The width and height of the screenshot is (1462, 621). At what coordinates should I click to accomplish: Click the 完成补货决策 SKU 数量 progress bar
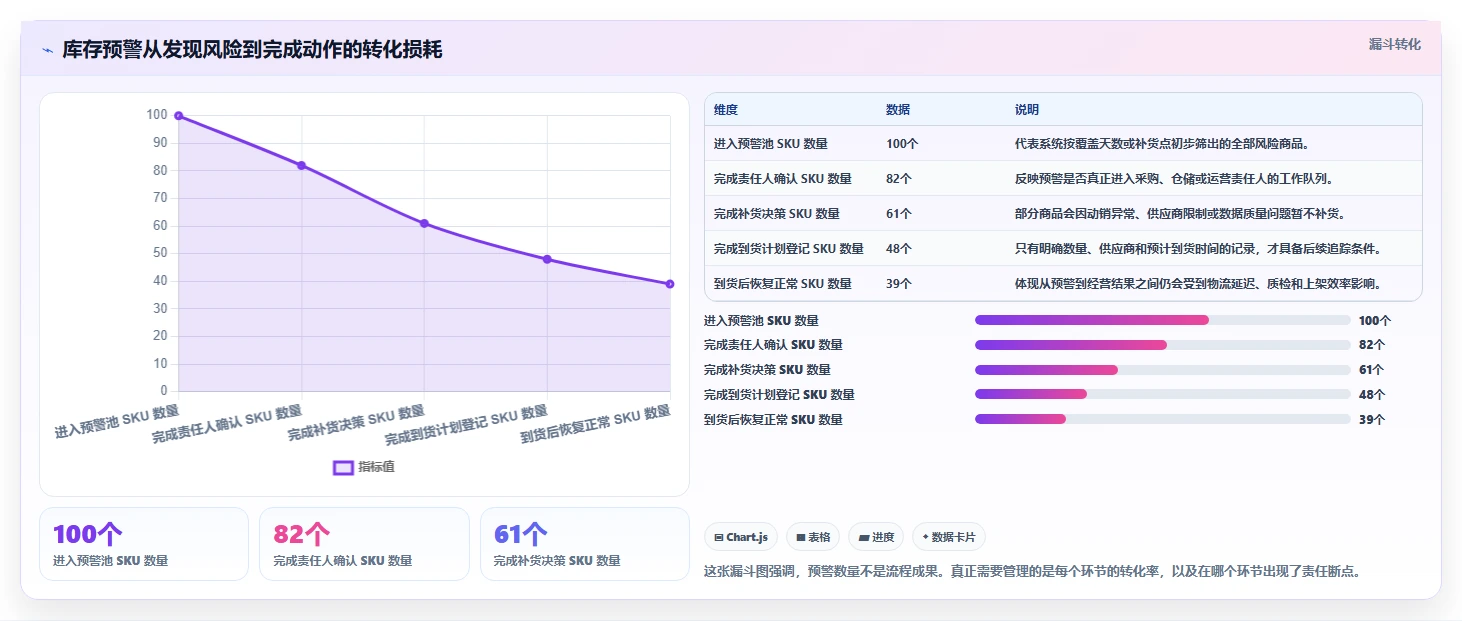tap(1163, 370)
